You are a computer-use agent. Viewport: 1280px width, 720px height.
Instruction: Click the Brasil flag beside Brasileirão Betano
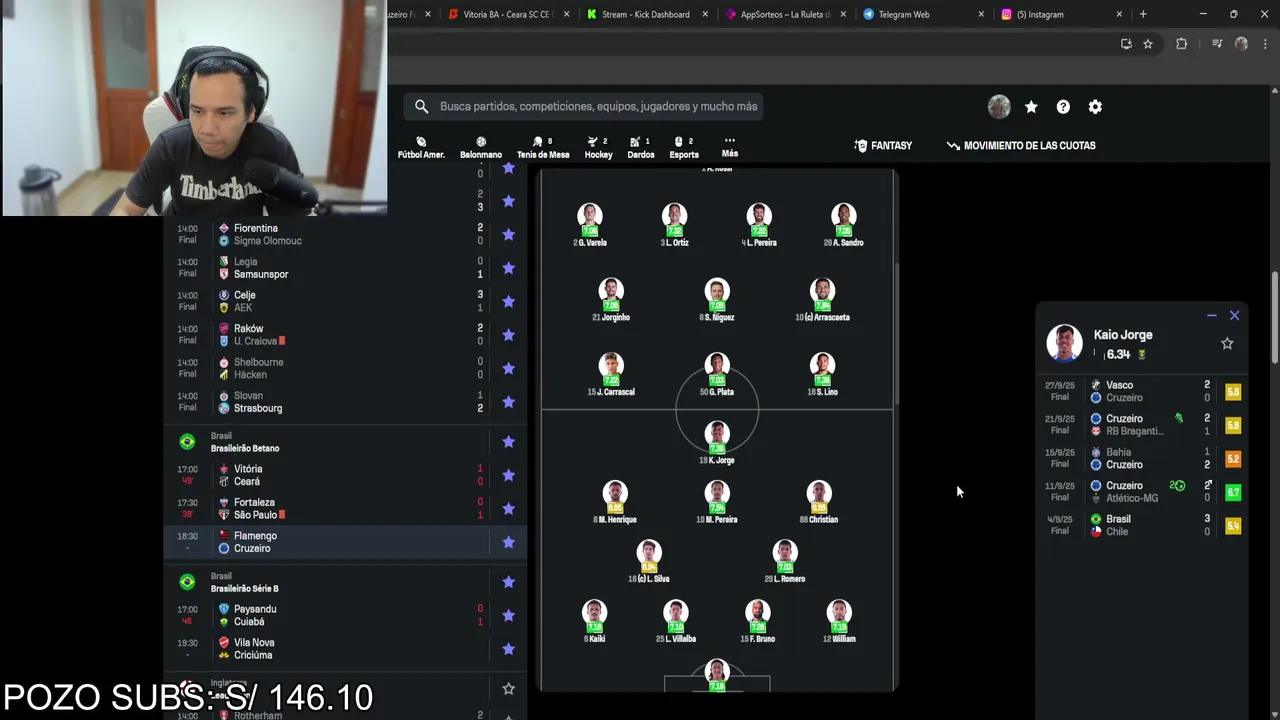(x=187, y=442)
